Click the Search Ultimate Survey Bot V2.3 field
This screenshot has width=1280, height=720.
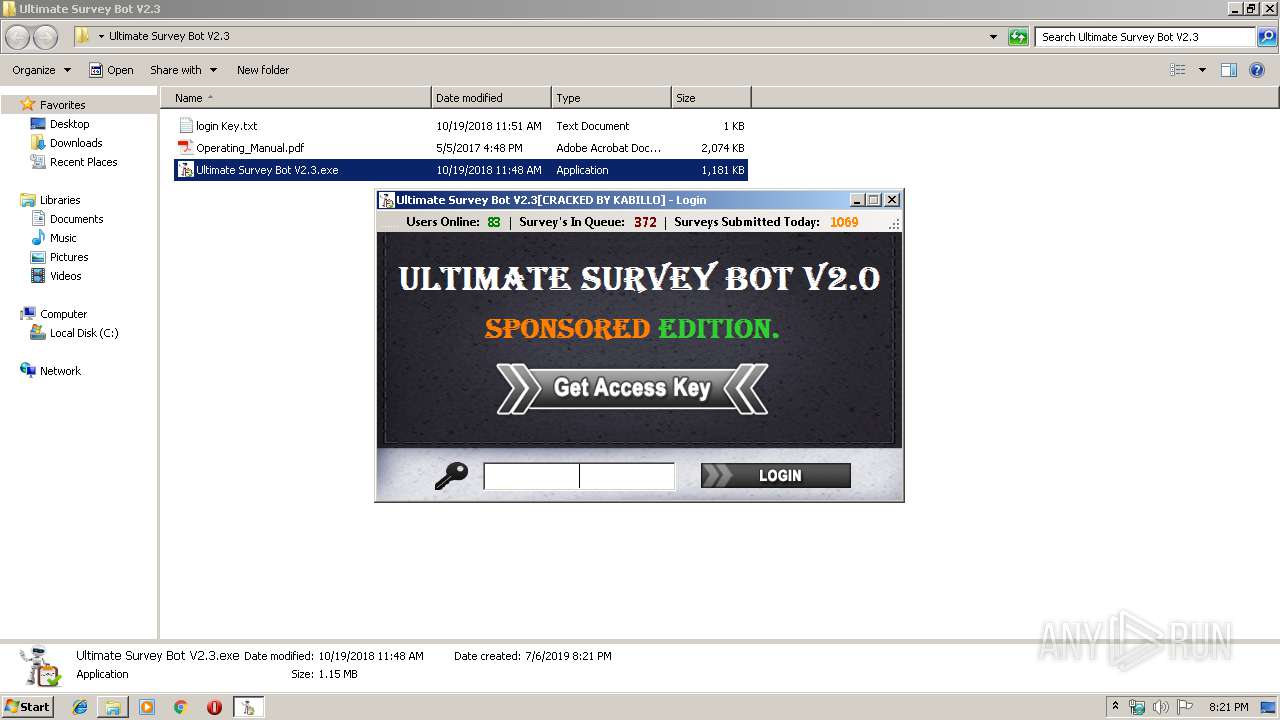click(1145, 37)
